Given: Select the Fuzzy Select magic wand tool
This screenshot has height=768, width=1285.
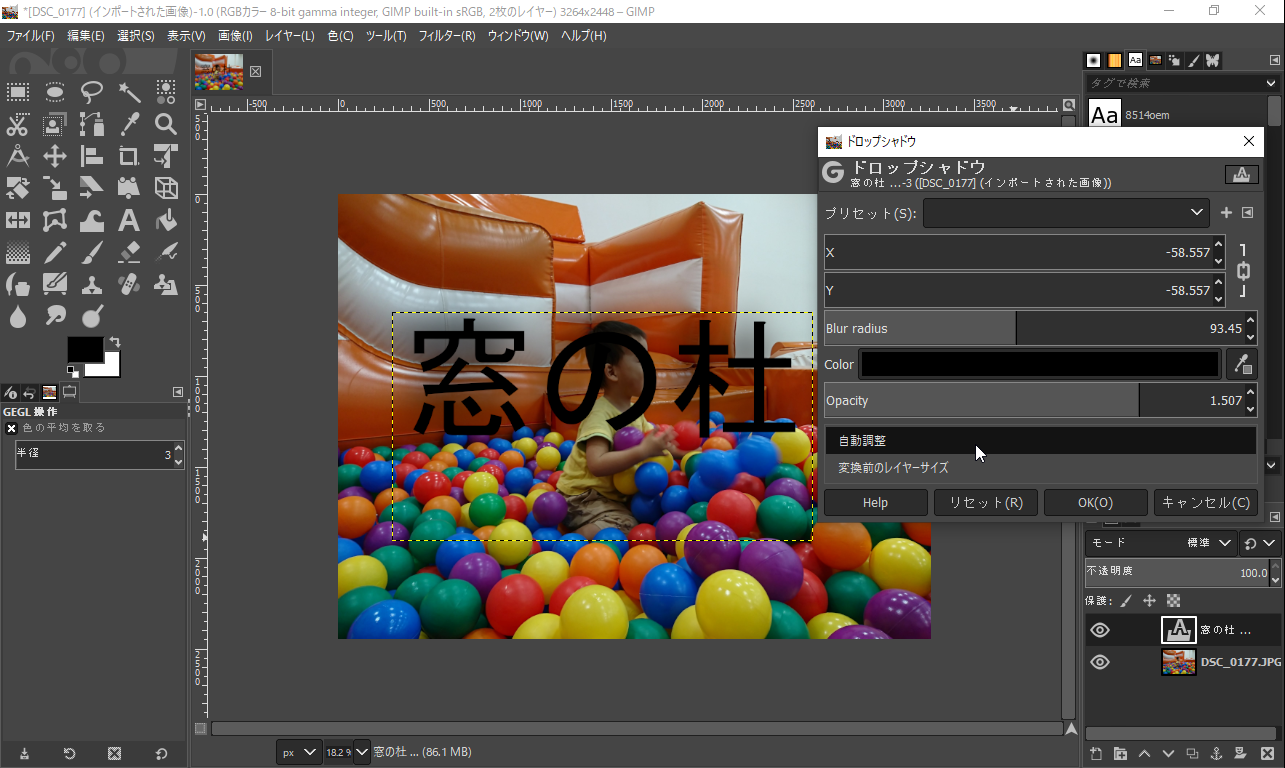Looking at the screenshot, I should click(x=129, y=93).
